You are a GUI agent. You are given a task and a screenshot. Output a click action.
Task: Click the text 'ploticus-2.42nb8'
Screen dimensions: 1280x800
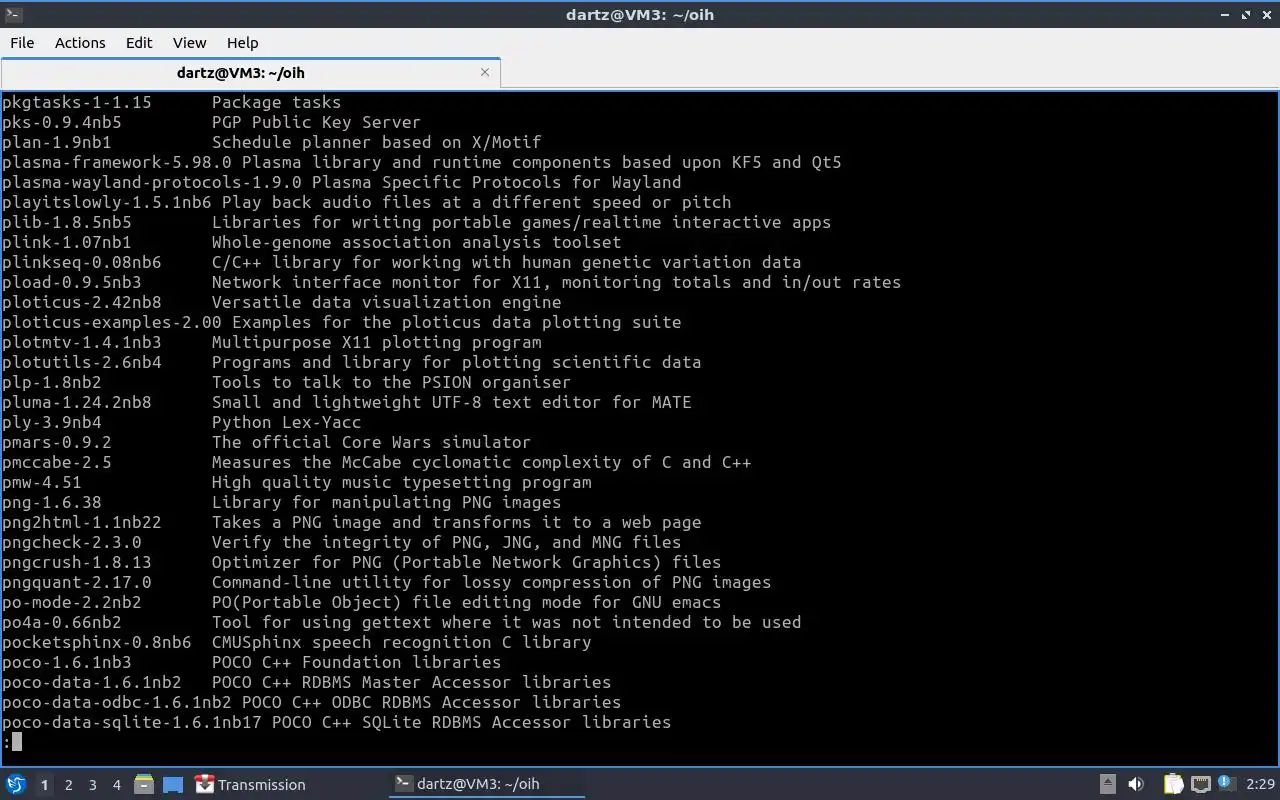[82, 302]
